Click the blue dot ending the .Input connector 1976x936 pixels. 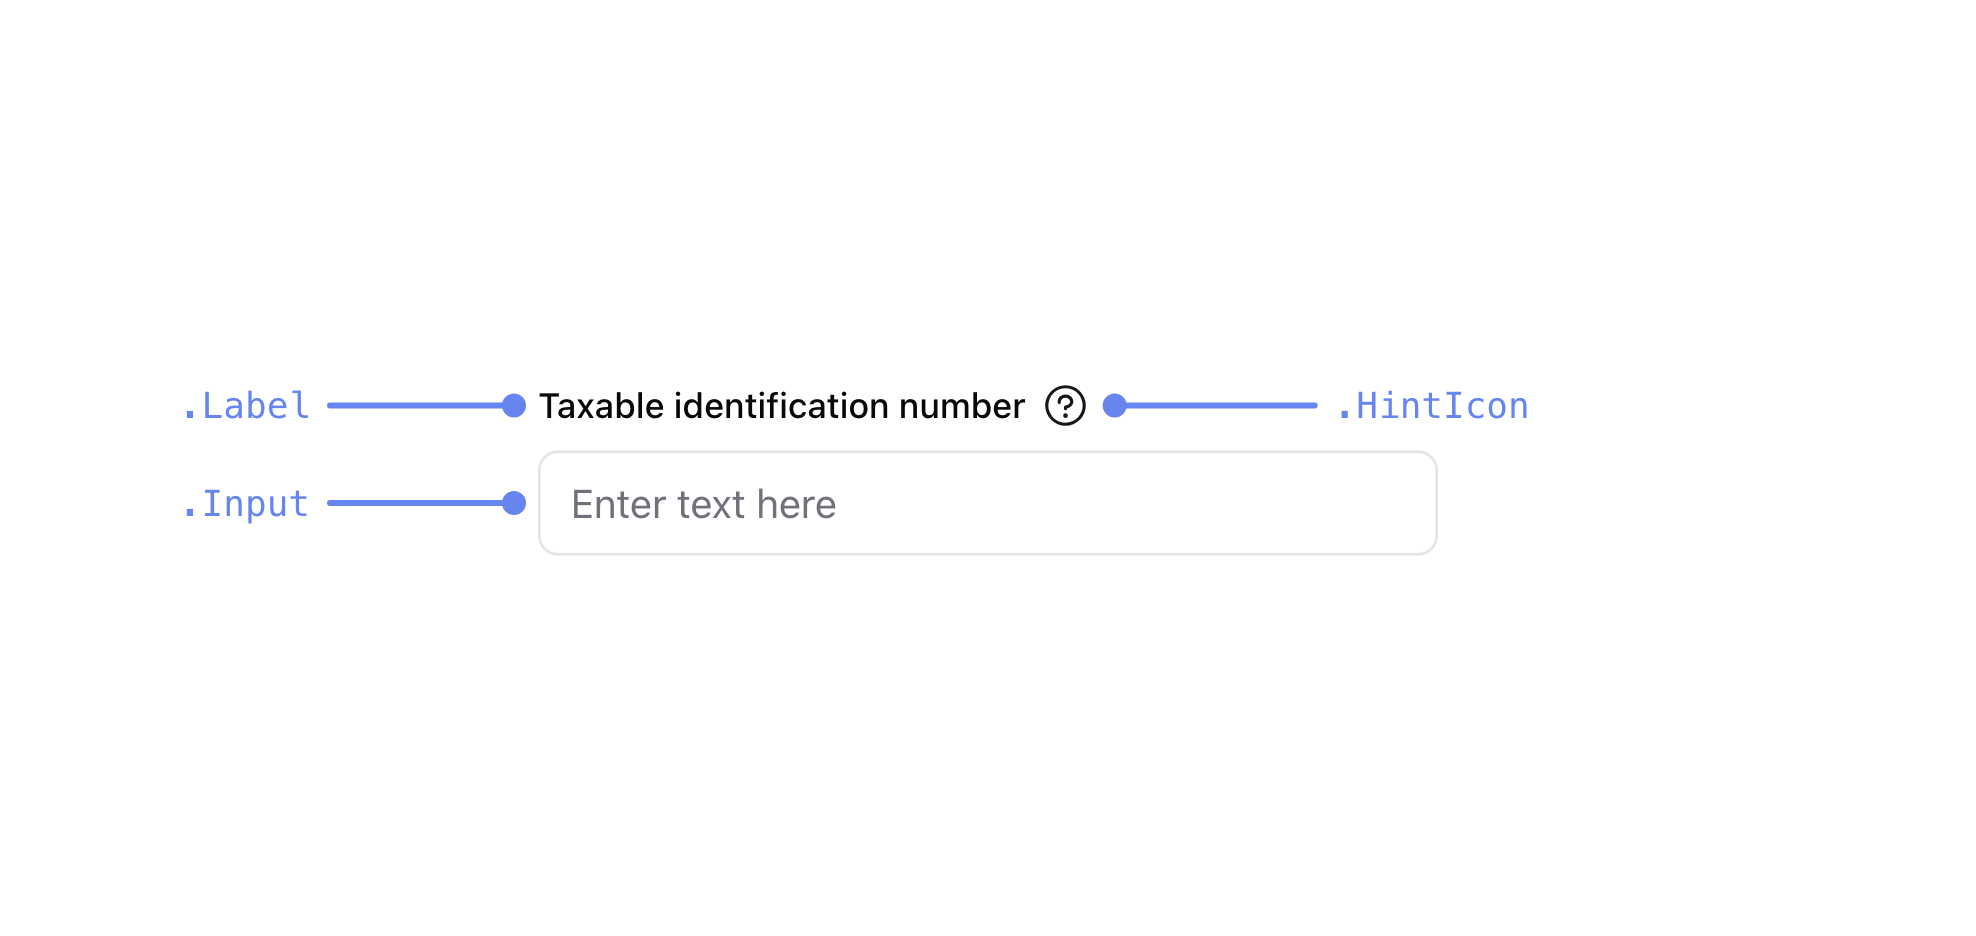pos(514,503)
